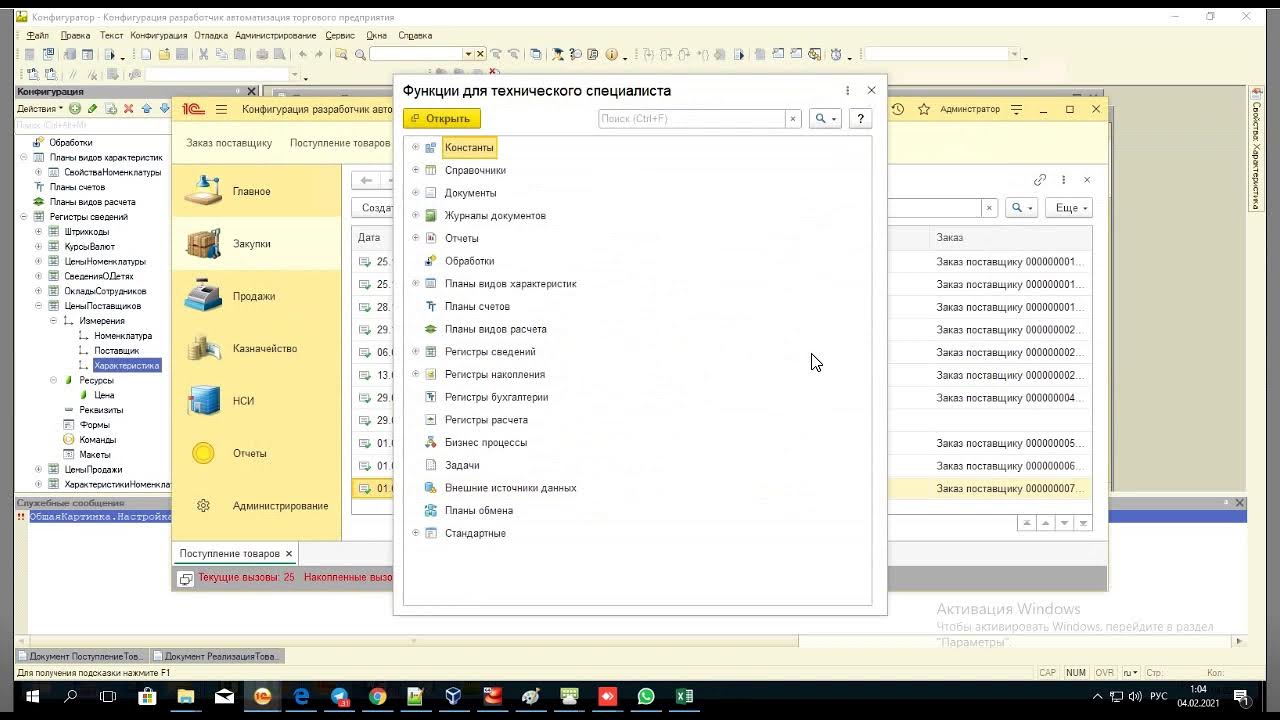Switch to Документ ПоступлениеТов... window tab

click(82, 656)
